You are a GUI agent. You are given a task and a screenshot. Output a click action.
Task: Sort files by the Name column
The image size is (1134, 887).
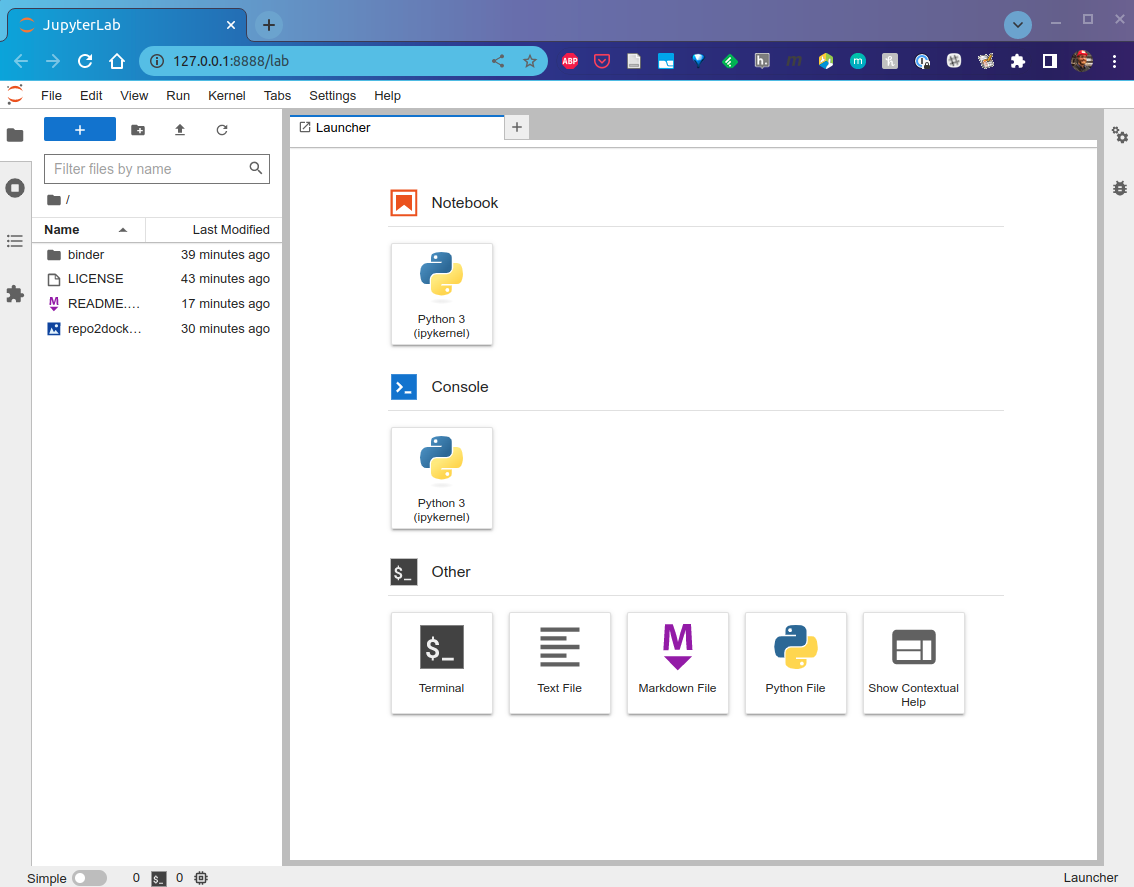(x=88, y=229)
